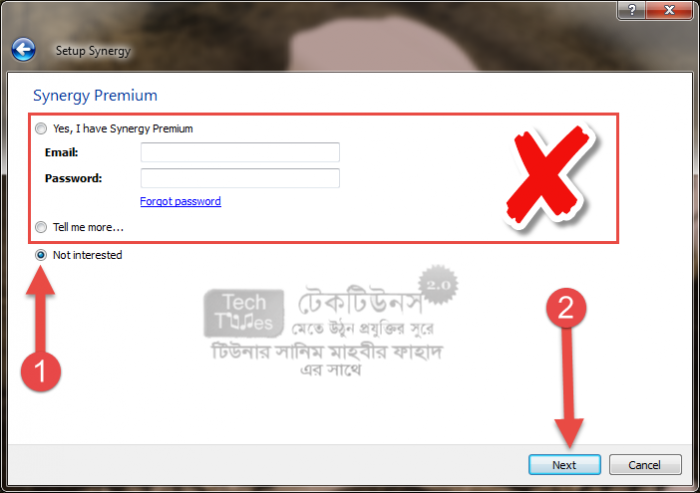Select the 'Not interested' radio button
This screenshot has height=493, width=700.
[x=41, y=255]
